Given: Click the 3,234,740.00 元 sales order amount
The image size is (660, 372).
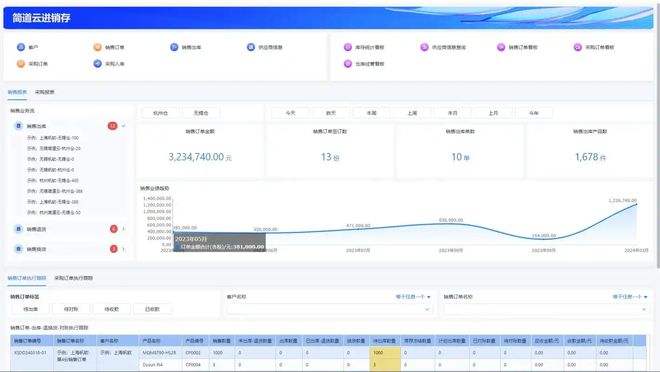Looking at the screenshot, I should (200, 157).
